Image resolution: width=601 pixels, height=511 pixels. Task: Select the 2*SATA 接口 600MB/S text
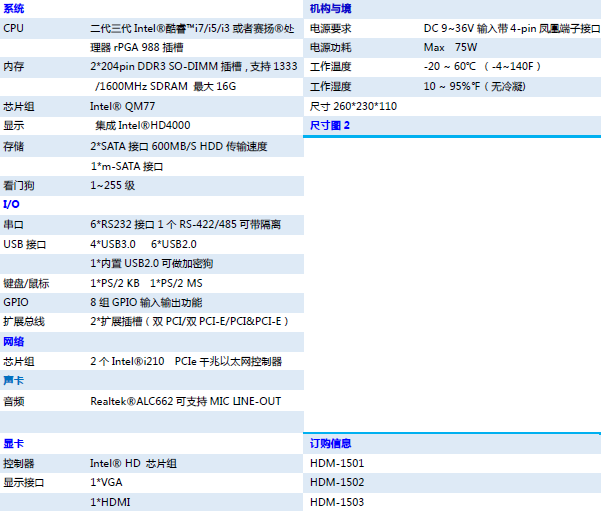[x=179, y=146]
